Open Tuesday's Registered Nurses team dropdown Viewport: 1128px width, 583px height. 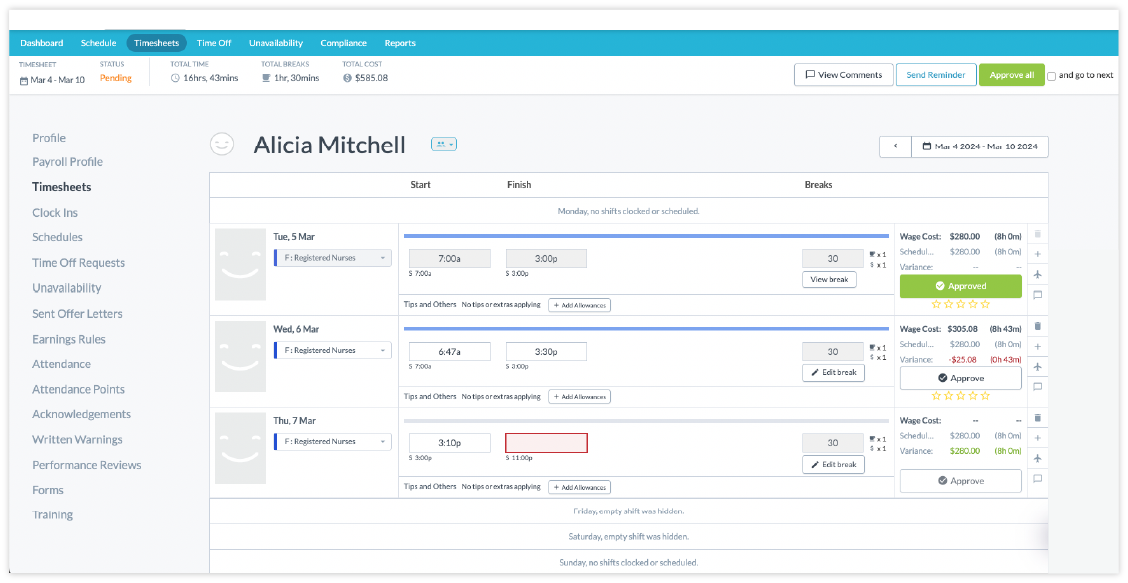pos(333,258)
